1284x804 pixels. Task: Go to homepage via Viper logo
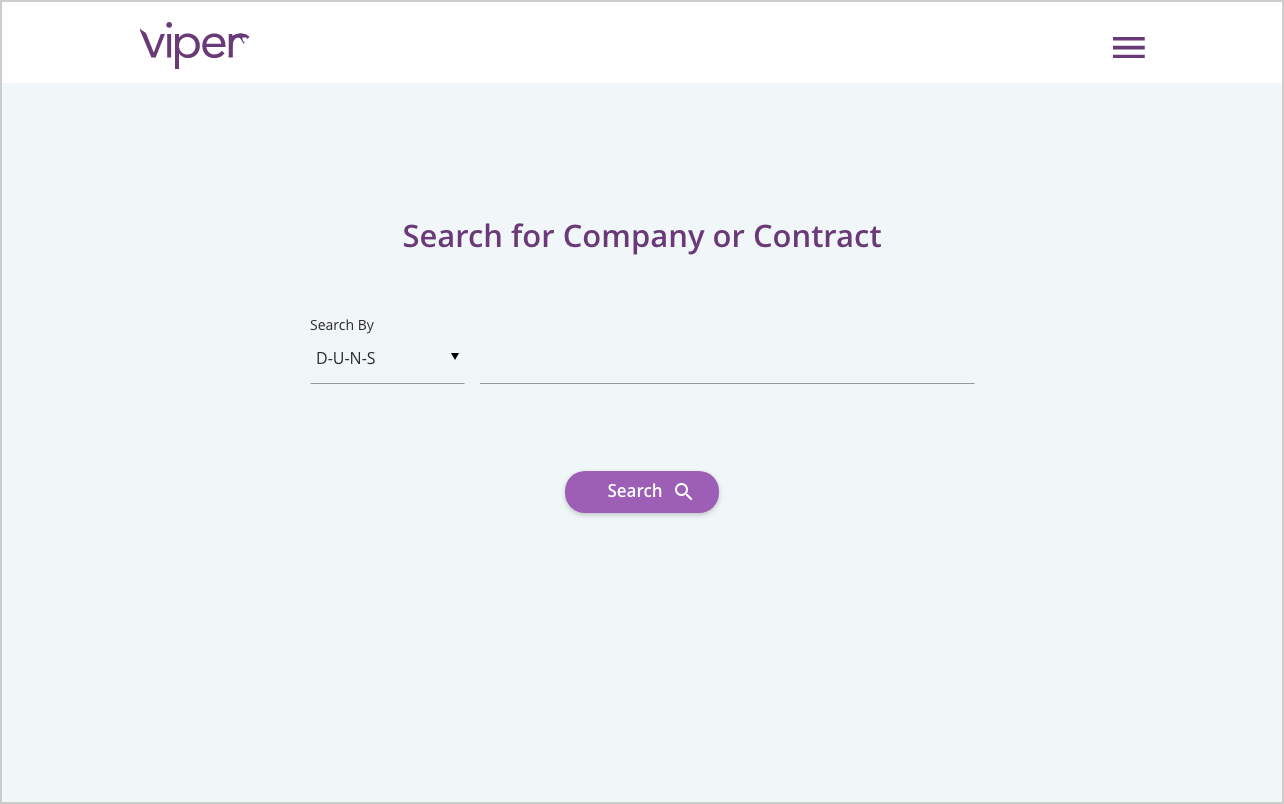pos(194,45)
